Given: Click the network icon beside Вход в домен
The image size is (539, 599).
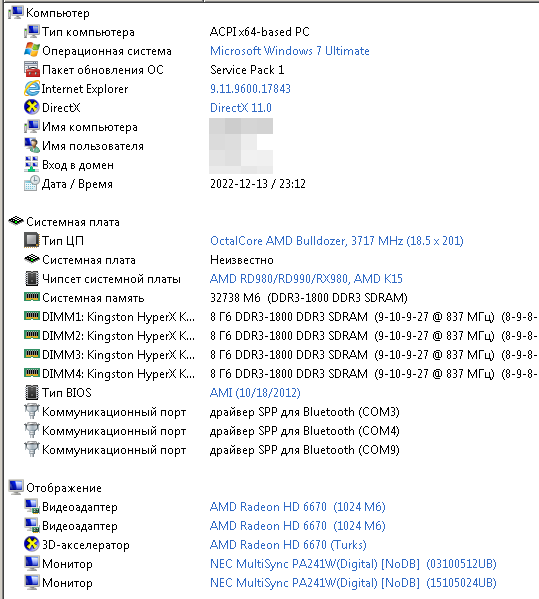Looking at the screenshot, I should click(x=32, y=165).
